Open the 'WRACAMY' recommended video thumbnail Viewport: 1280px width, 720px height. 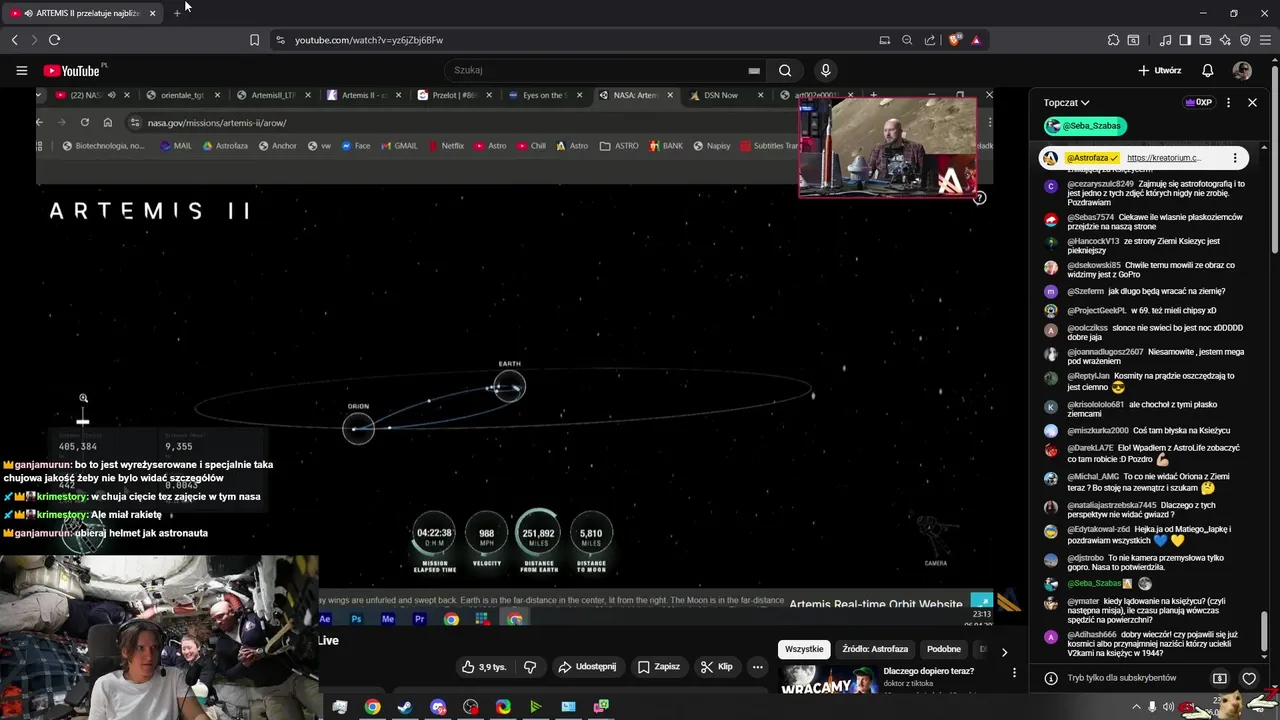pyautogui.click(x=828, y=680)
